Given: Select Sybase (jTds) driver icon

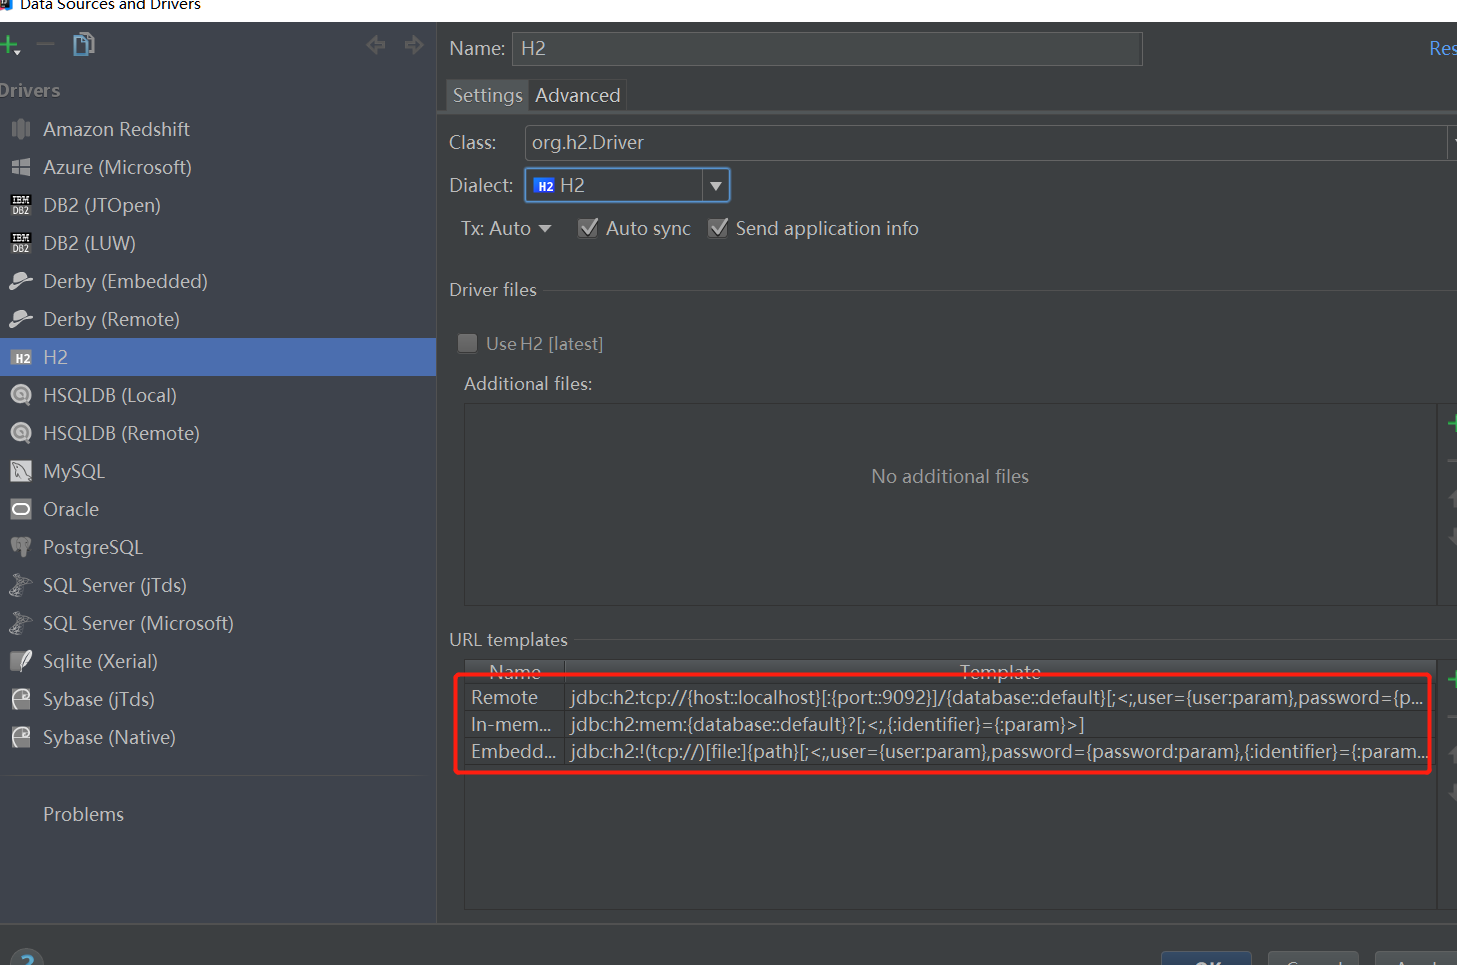Looking at the screenshot, I should click(x=21, y=699).
